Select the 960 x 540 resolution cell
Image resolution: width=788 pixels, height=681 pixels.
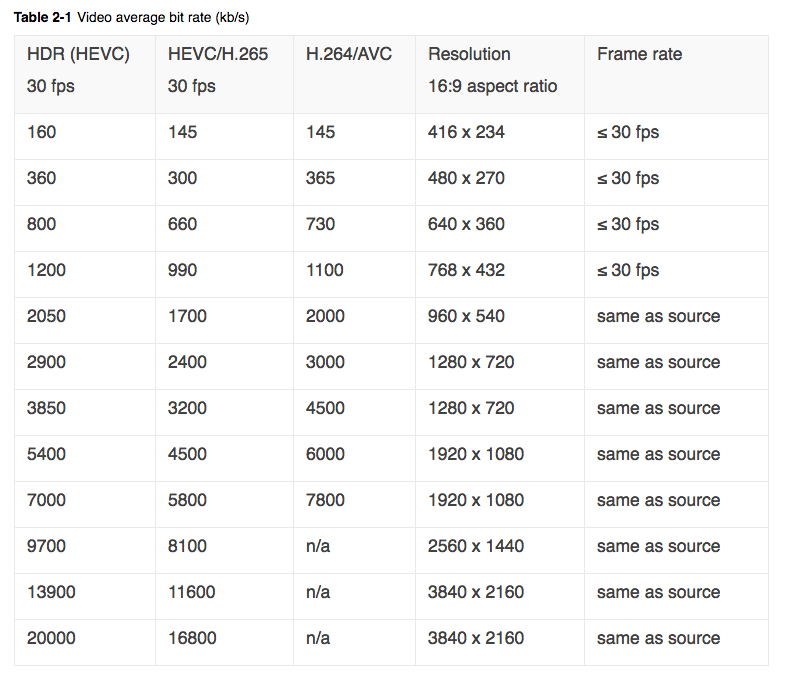[x=500, y=321]
